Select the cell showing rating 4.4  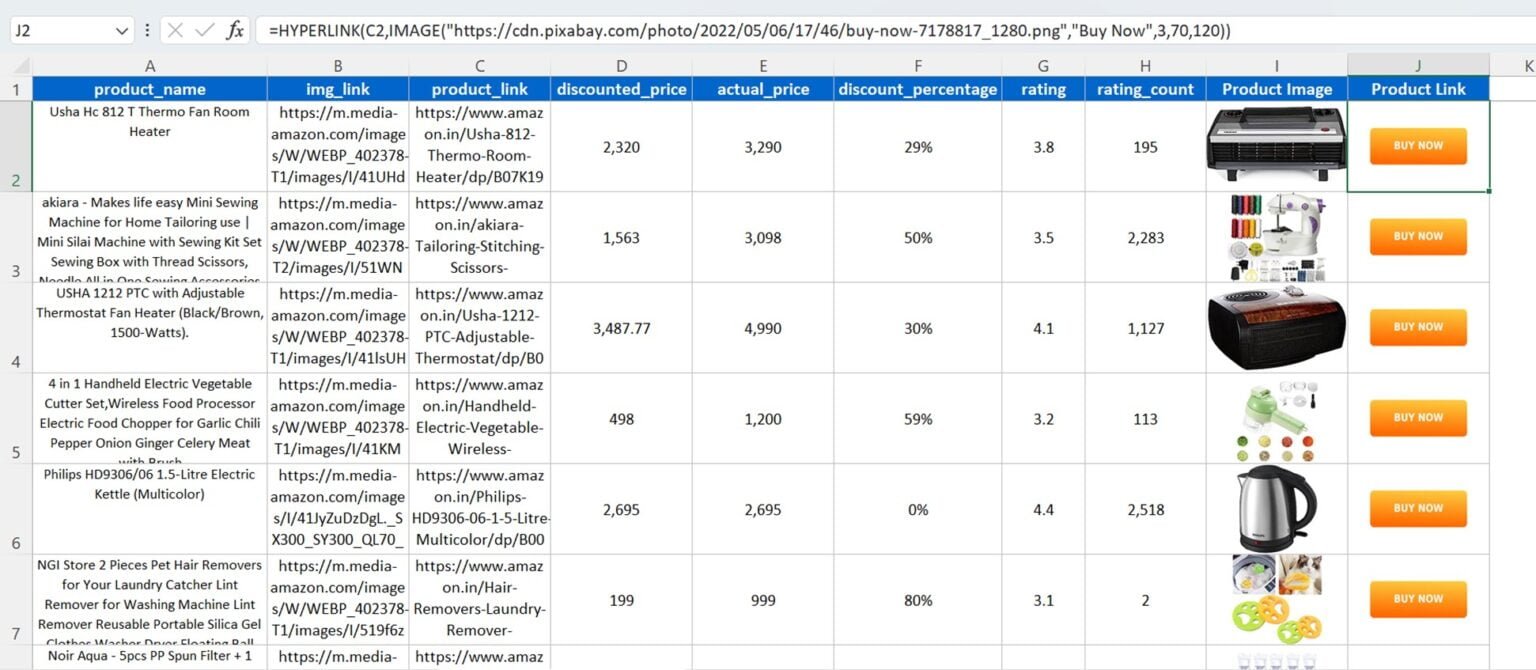pos(1043,508)
